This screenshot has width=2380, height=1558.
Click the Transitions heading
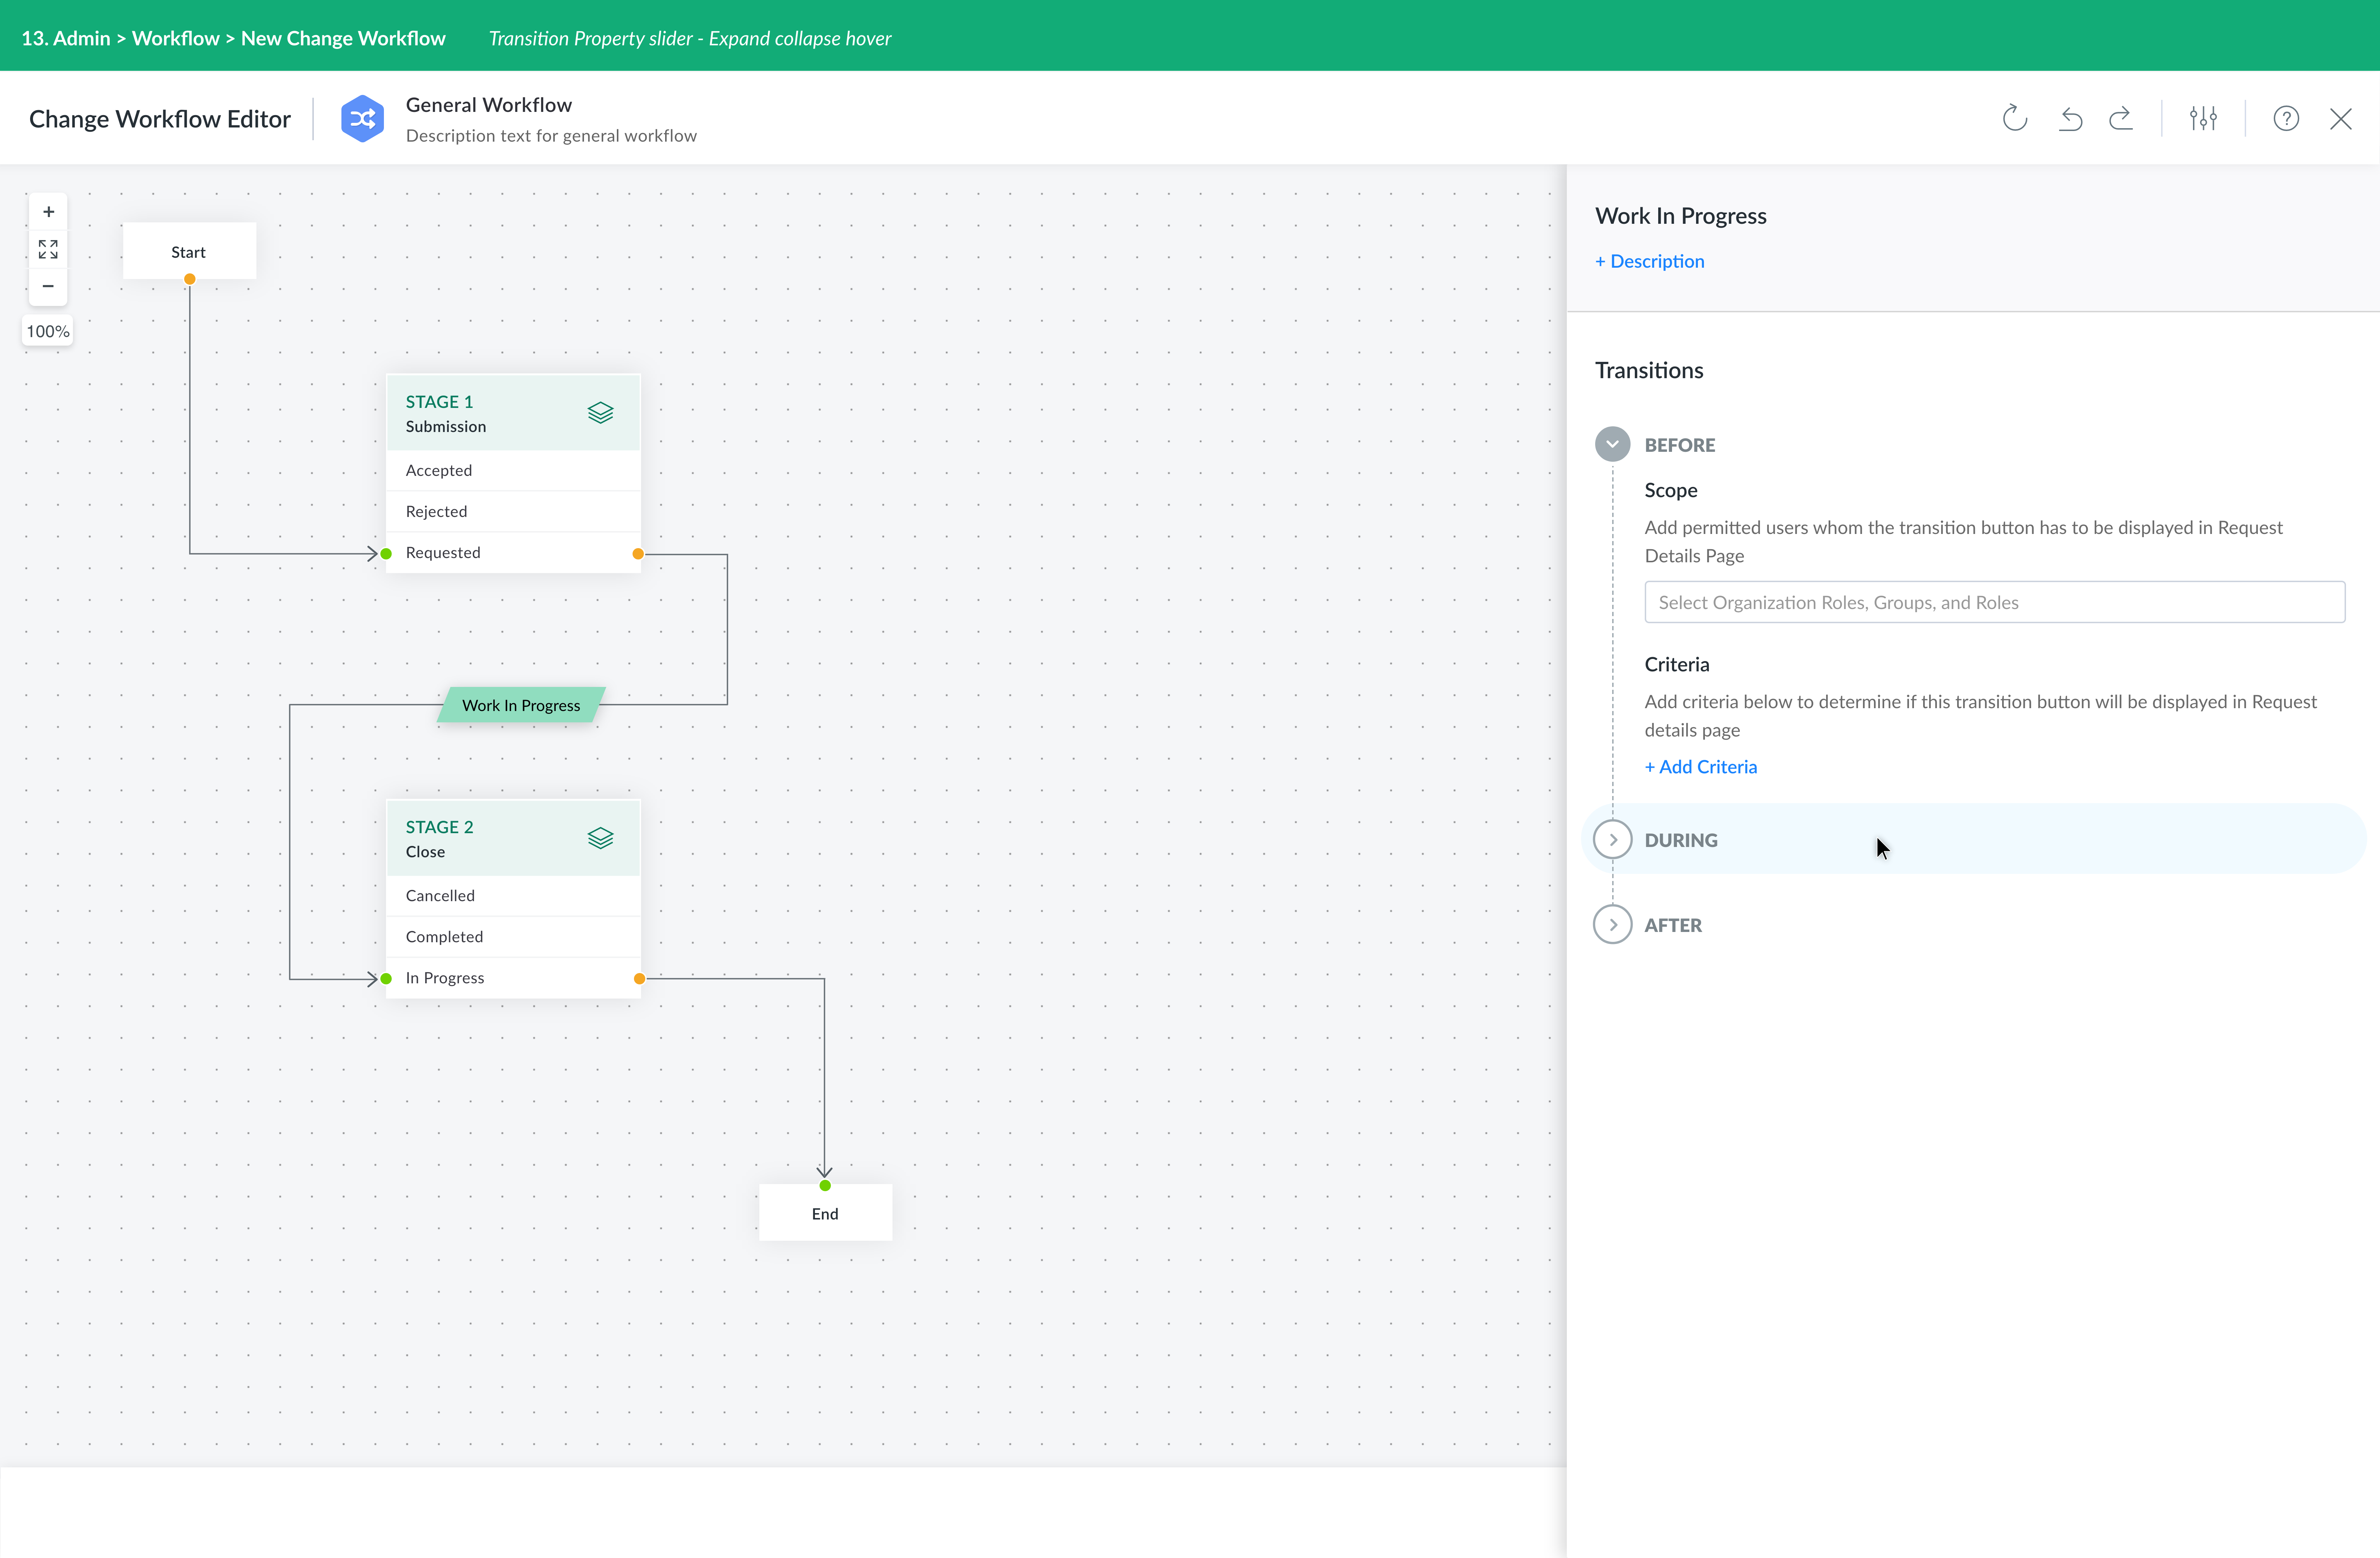point(1649,370)
